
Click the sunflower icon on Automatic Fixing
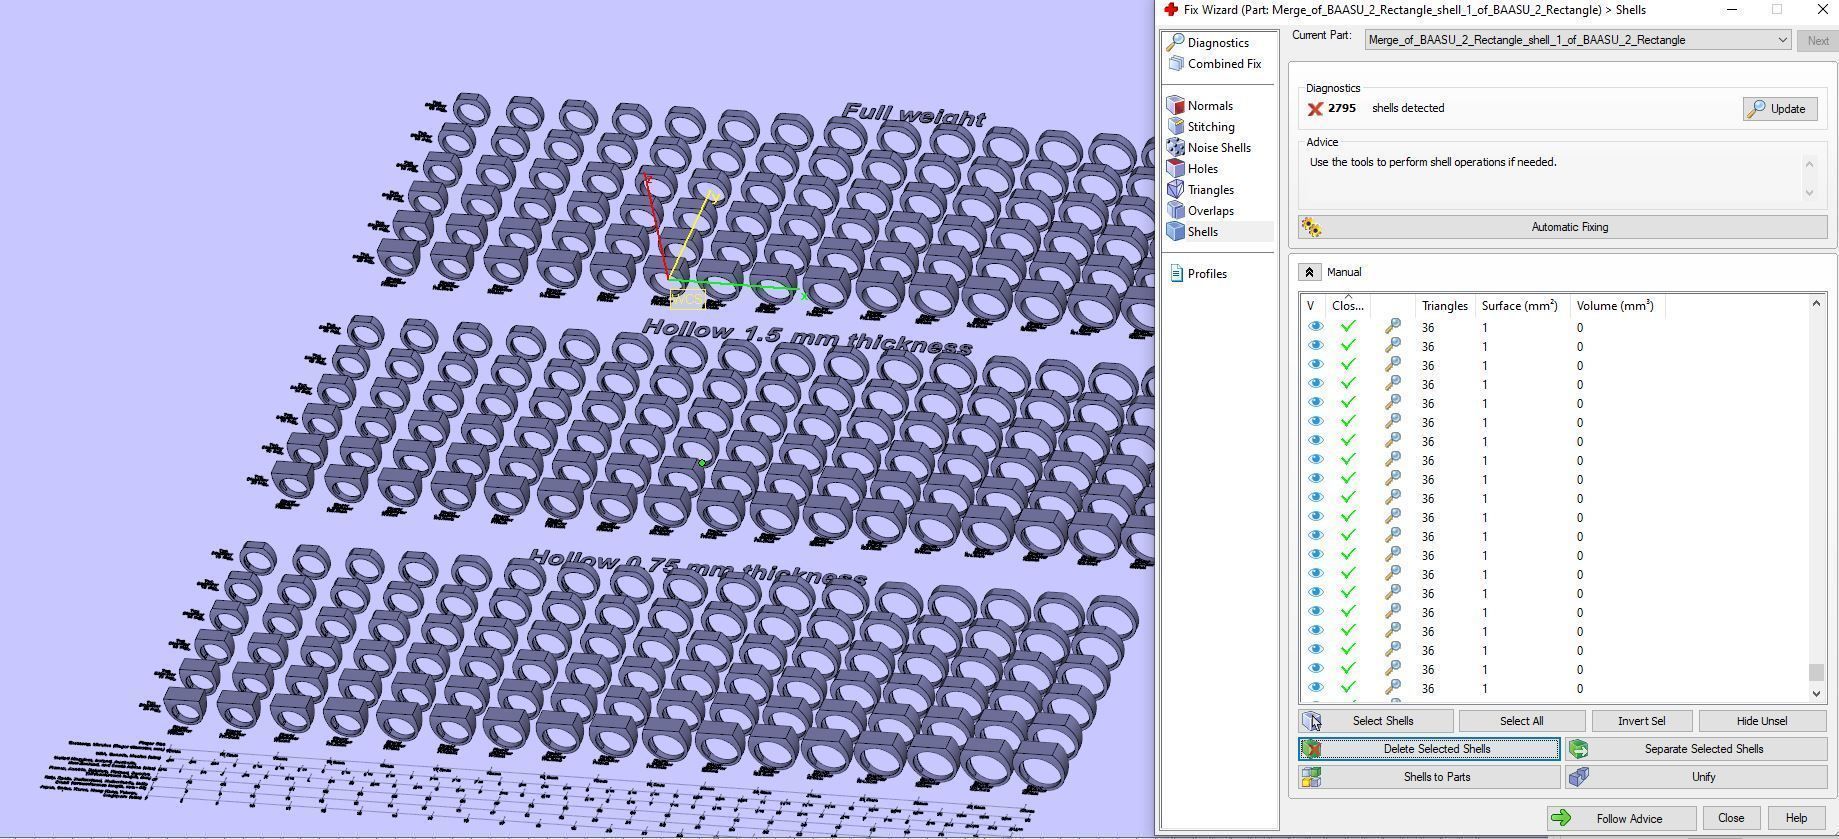coord(1312,228)
